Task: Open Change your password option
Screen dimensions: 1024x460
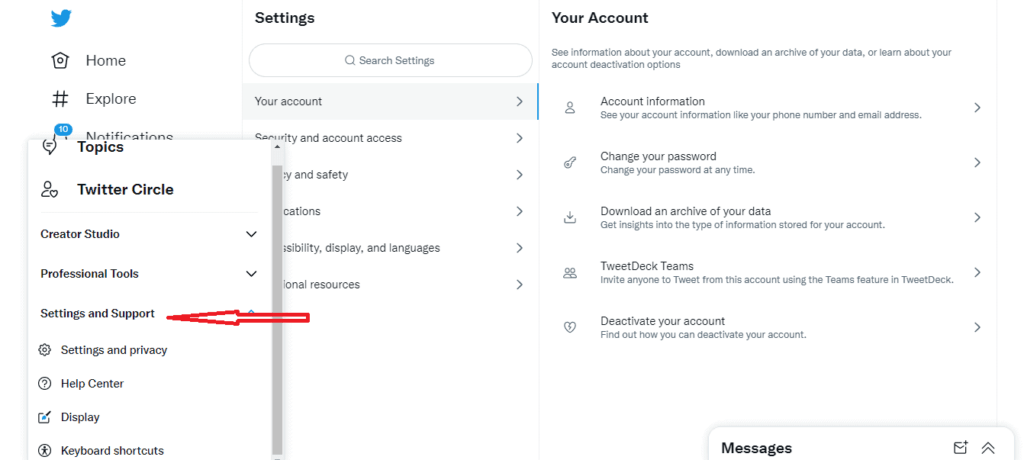Action: [768, 163]
